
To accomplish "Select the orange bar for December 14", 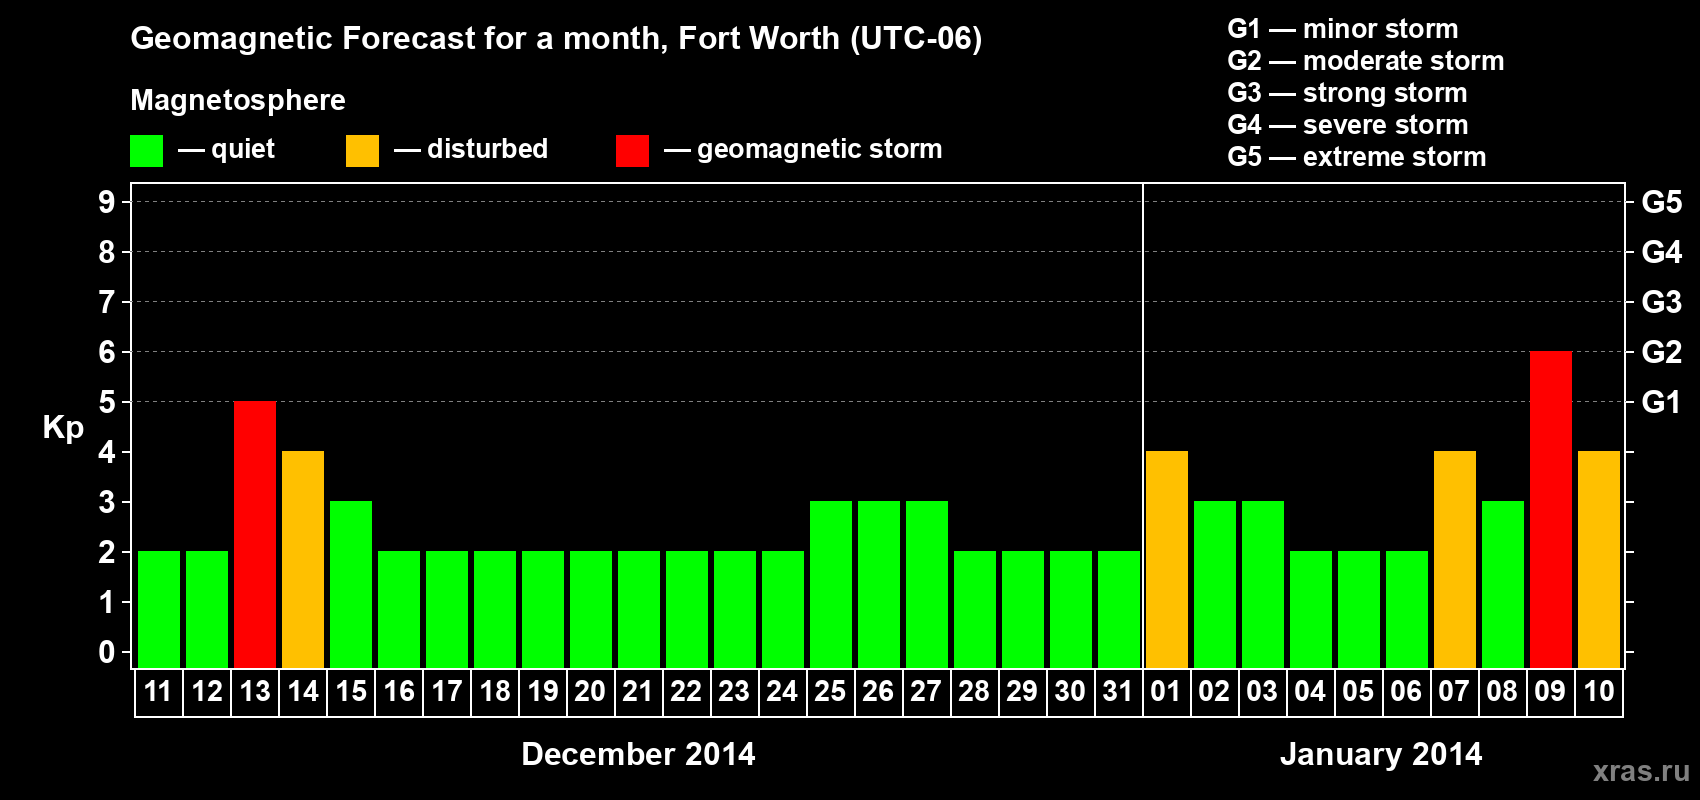I will (303, 560).
